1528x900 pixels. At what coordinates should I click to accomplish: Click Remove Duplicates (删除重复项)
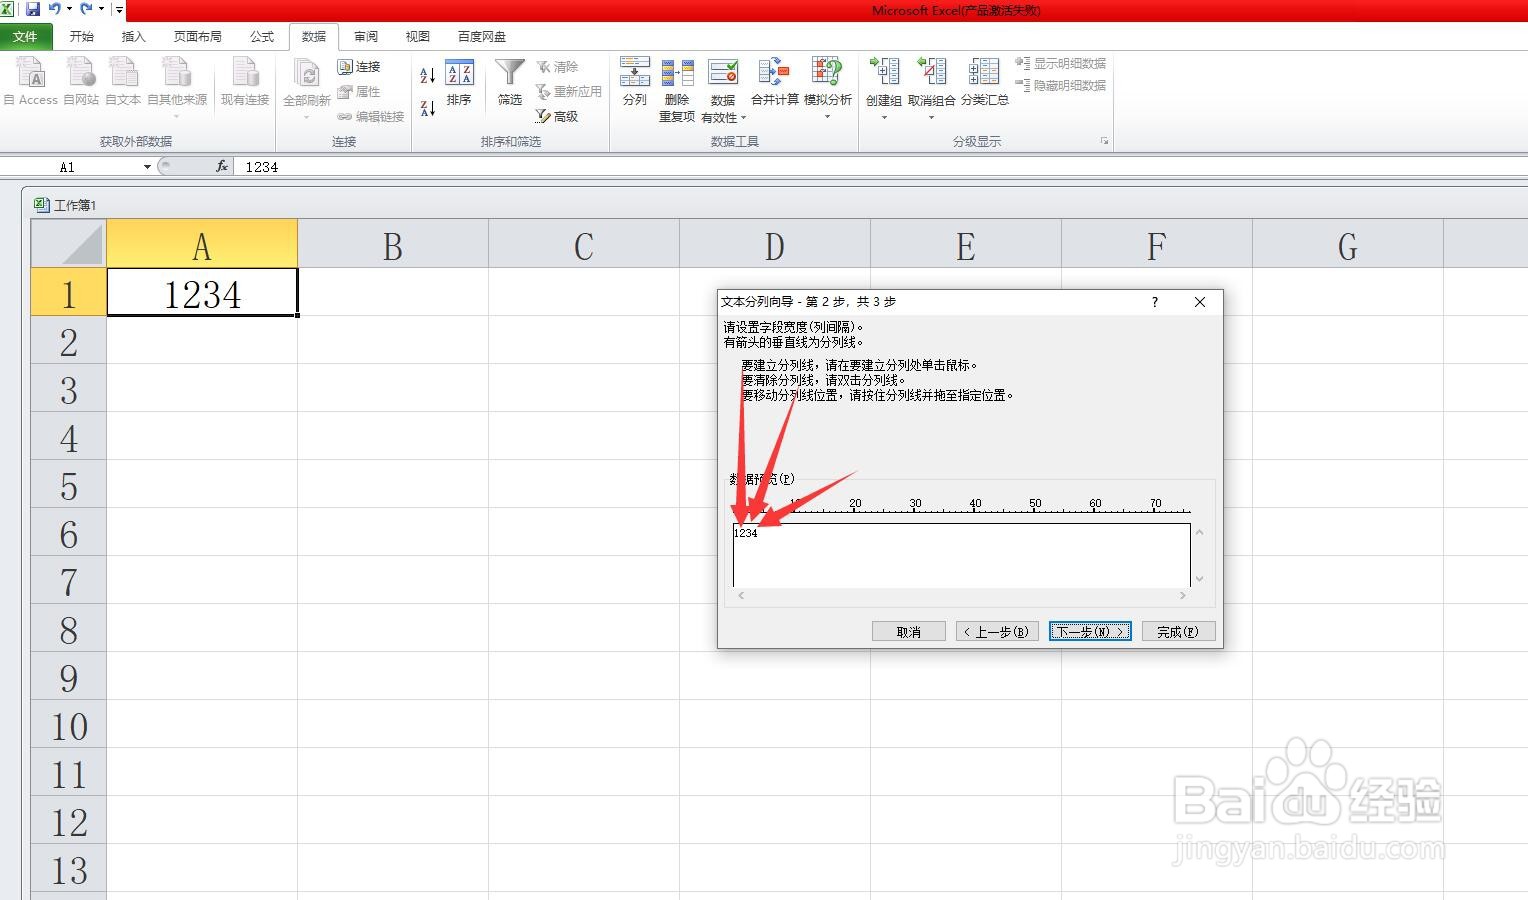(x=677, y=90)
